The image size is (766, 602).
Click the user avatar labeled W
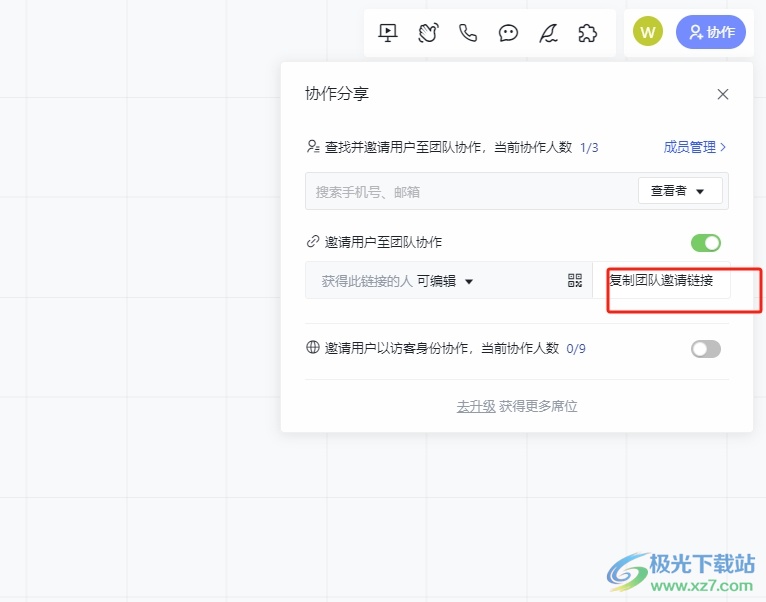coord(648,32)
